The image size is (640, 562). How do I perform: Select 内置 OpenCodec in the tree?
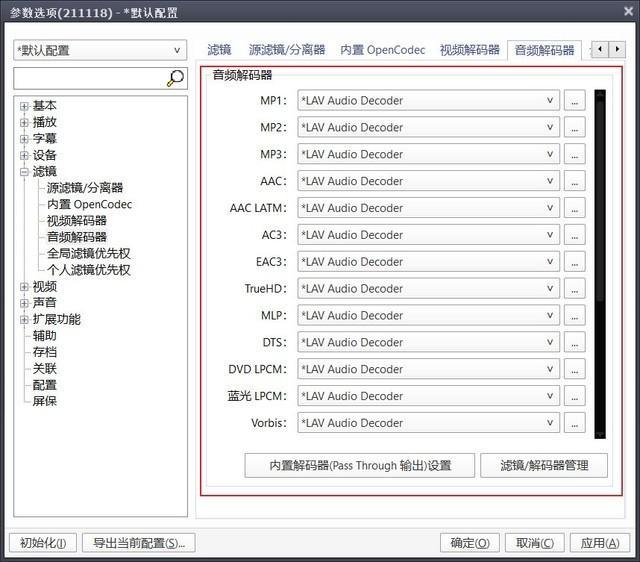(x=89, y=204)
